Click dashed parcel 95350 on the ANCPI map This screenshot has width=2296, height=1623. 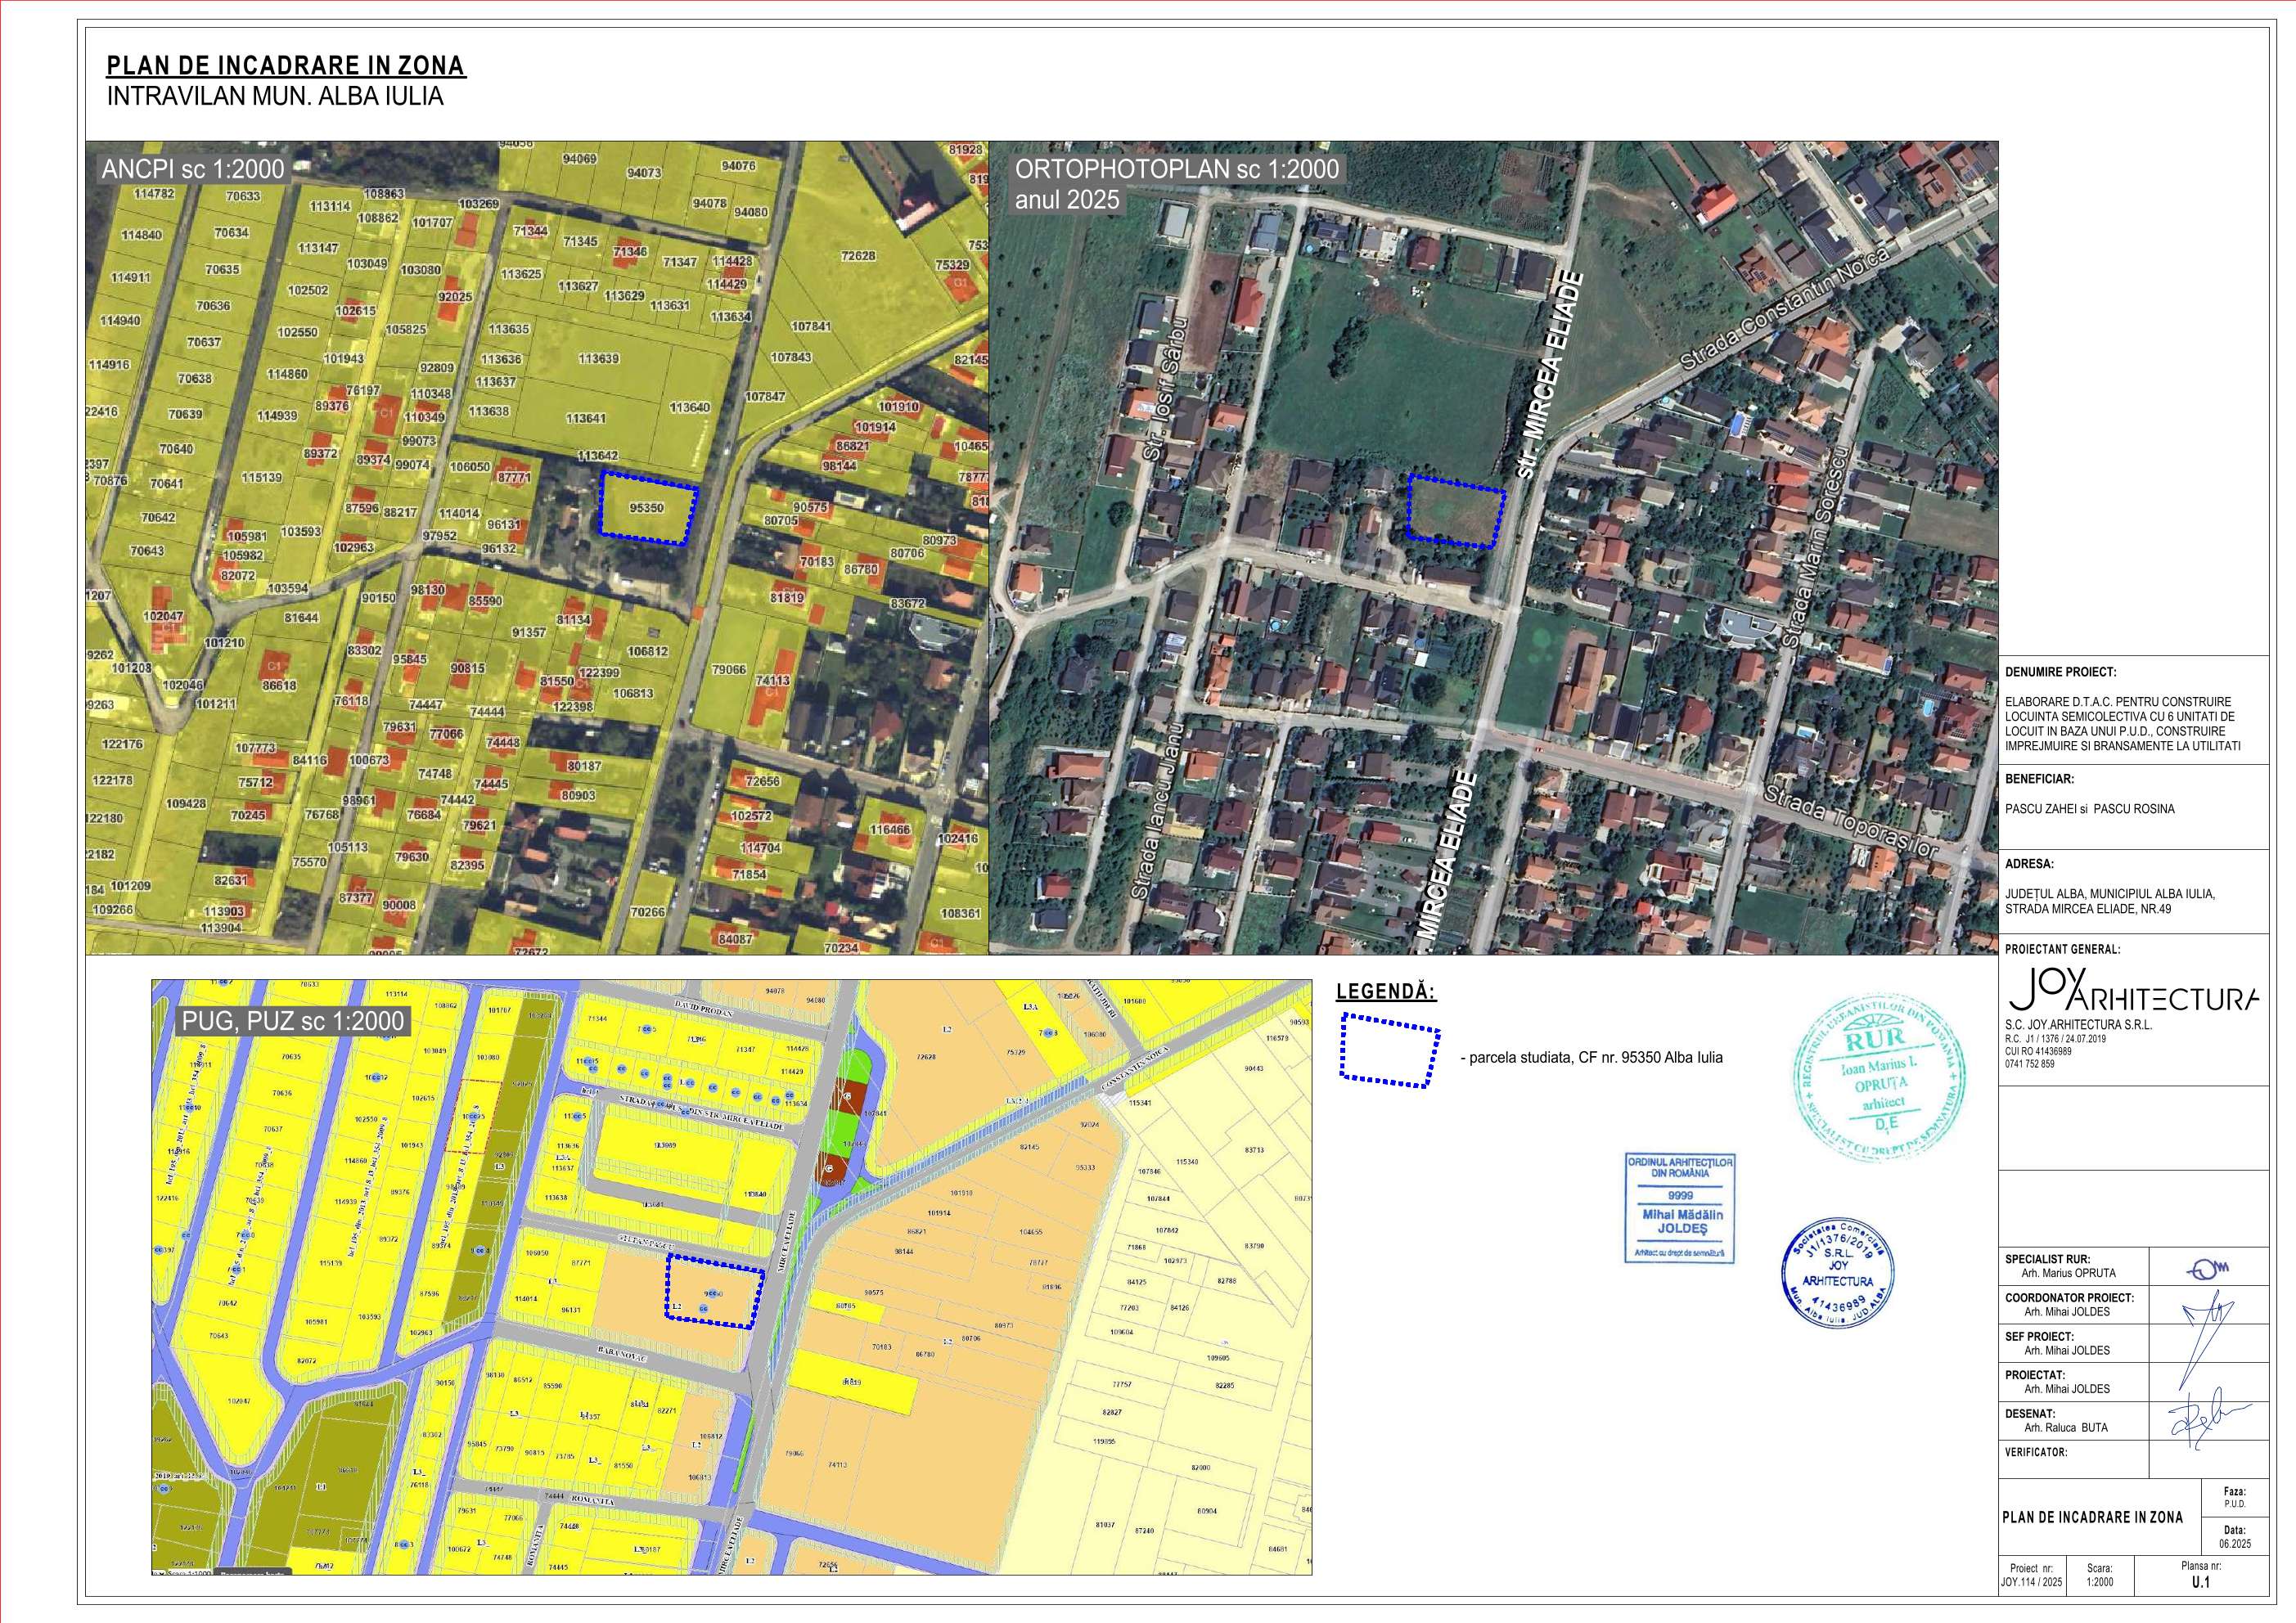click(x=647, y=508)
